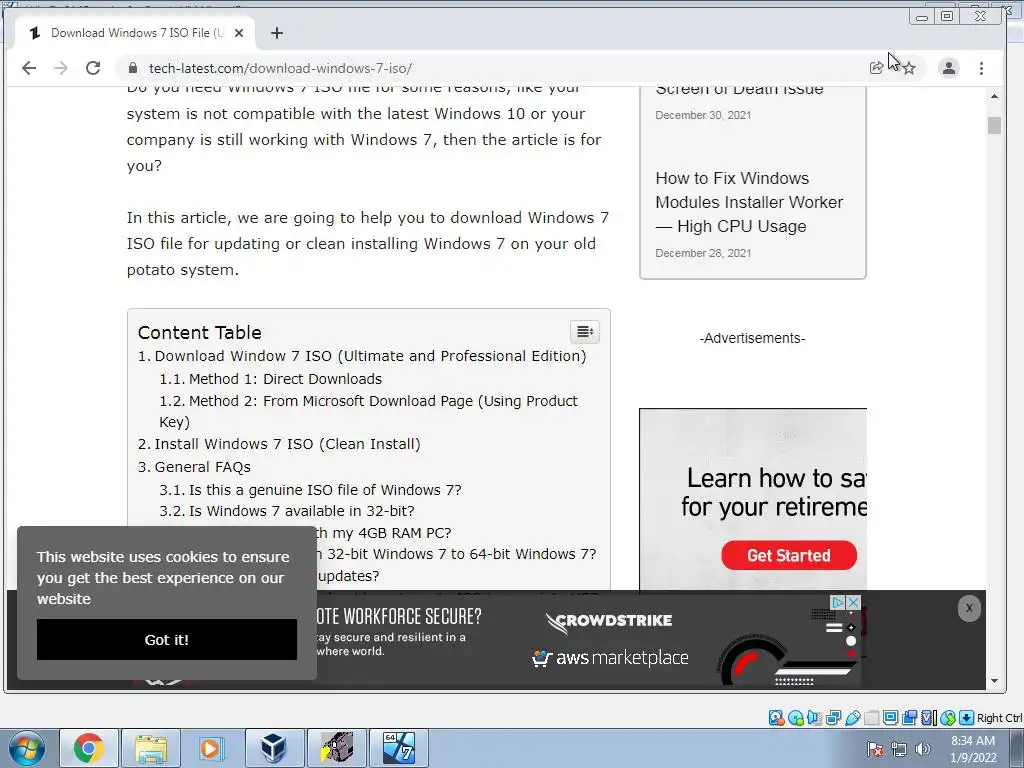The height and width of the screenshot is (768, 1024).
Task: Share this page via the share icon
Action: pyautogui.click(x=876, y=68)
